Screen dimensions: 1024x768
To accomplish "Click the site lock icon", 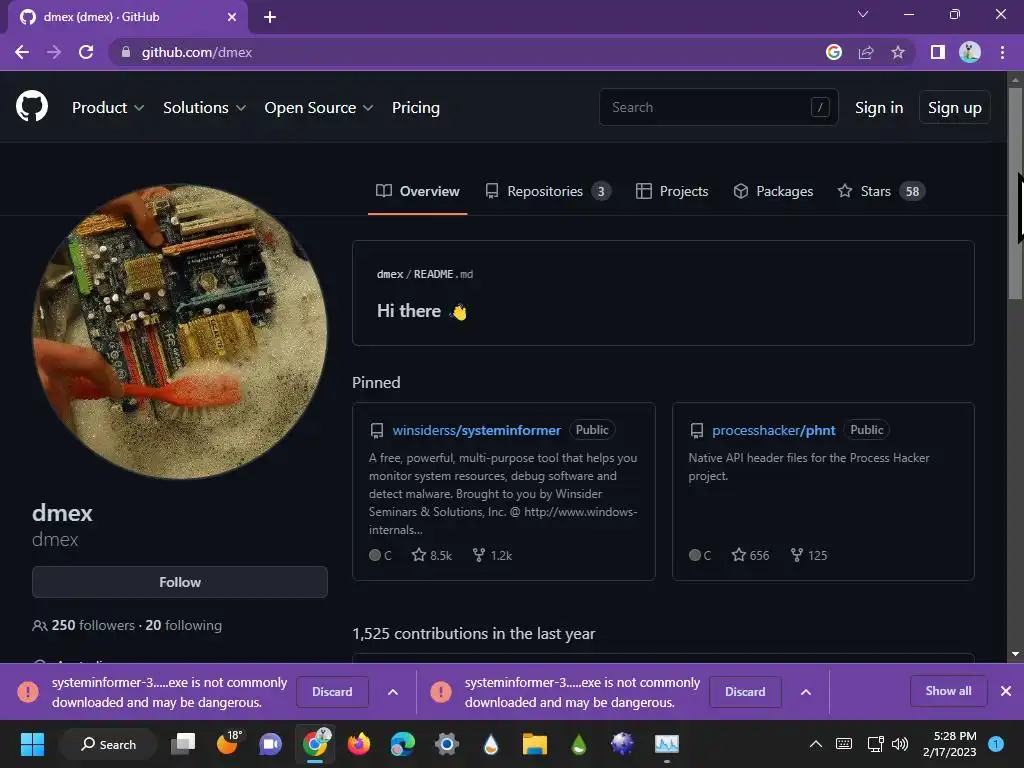I will click(125, 52).
